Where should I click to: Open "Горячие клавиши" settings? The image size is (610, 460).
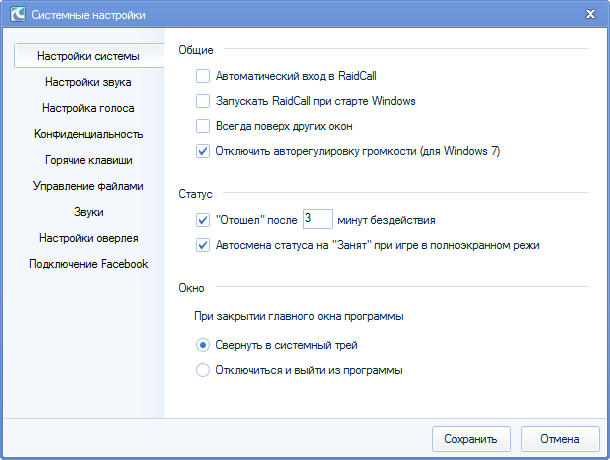(x=88, y=160)
